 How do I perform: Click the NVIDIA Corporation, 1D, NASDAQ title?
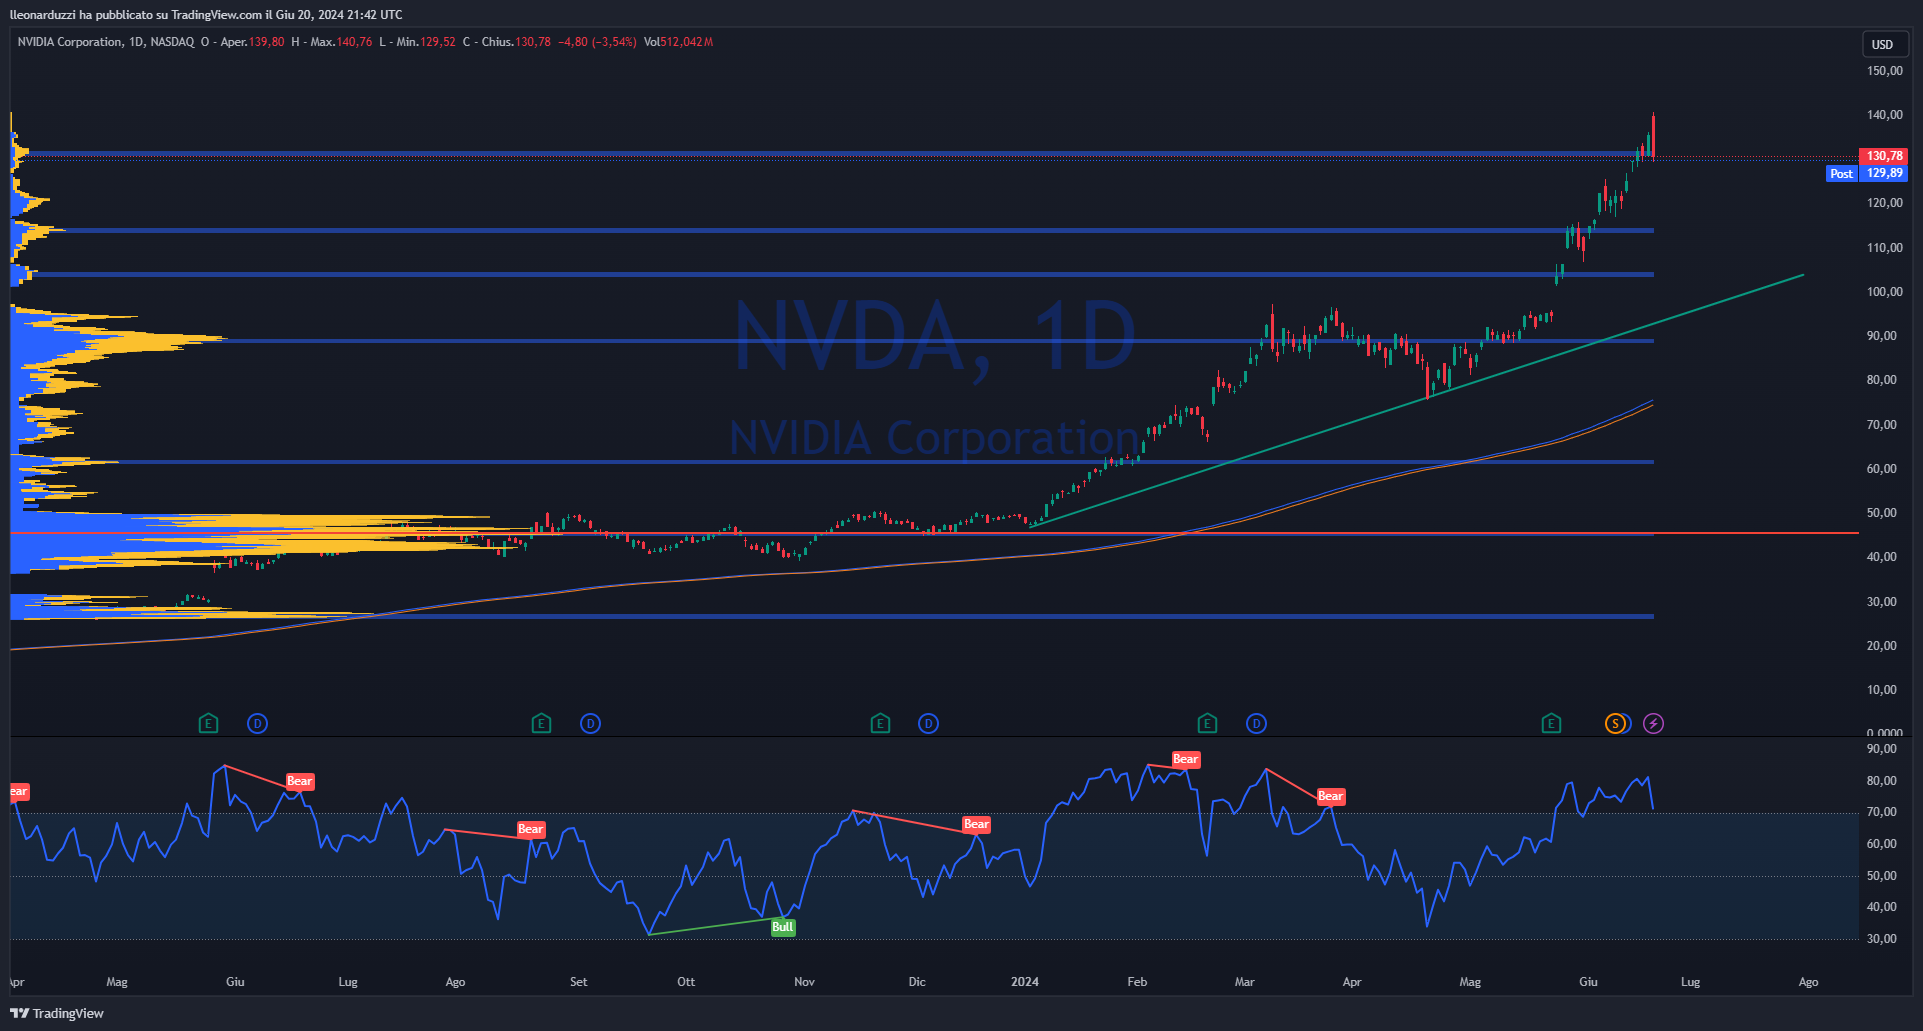106,42
